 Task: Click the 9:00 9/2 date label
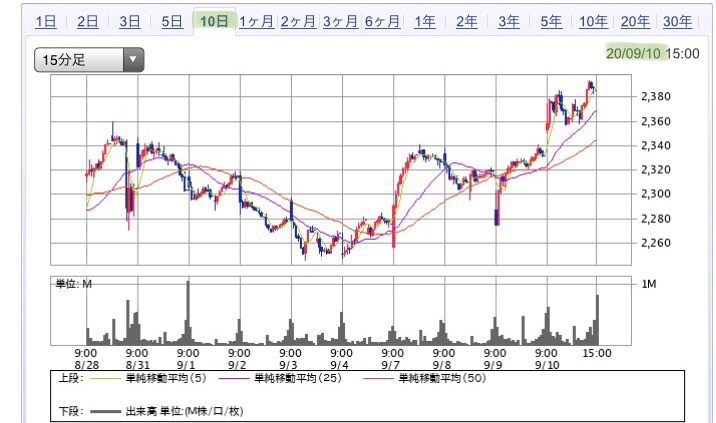[239, 359]
